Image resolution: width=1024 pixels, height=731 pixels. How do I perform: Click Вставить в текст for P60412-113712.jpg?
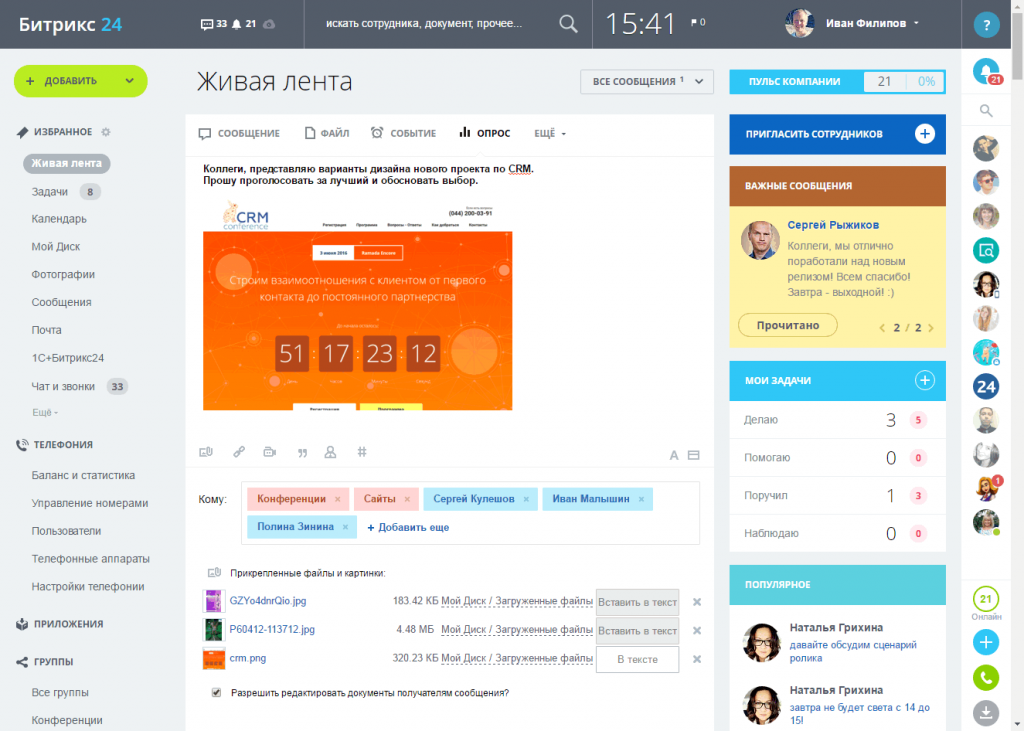click(637, 631)
